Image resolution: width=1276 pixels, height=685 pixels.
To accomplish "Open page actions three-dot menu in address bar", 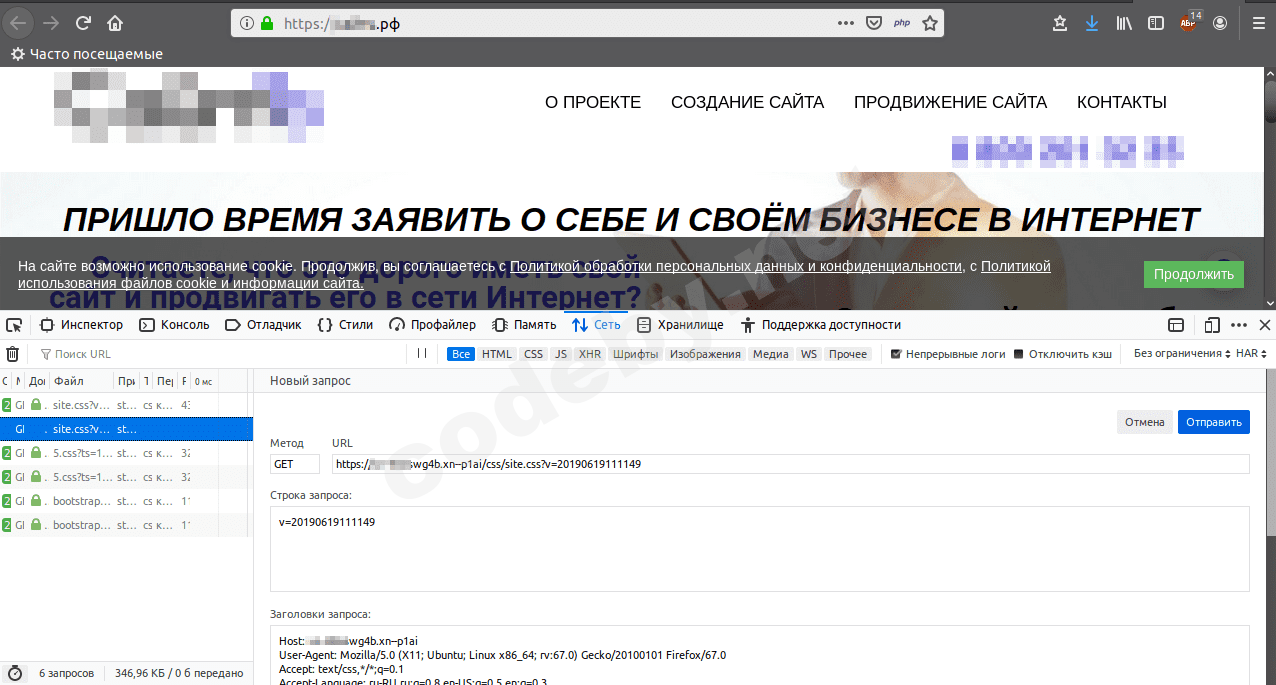I will click(845, 23).
